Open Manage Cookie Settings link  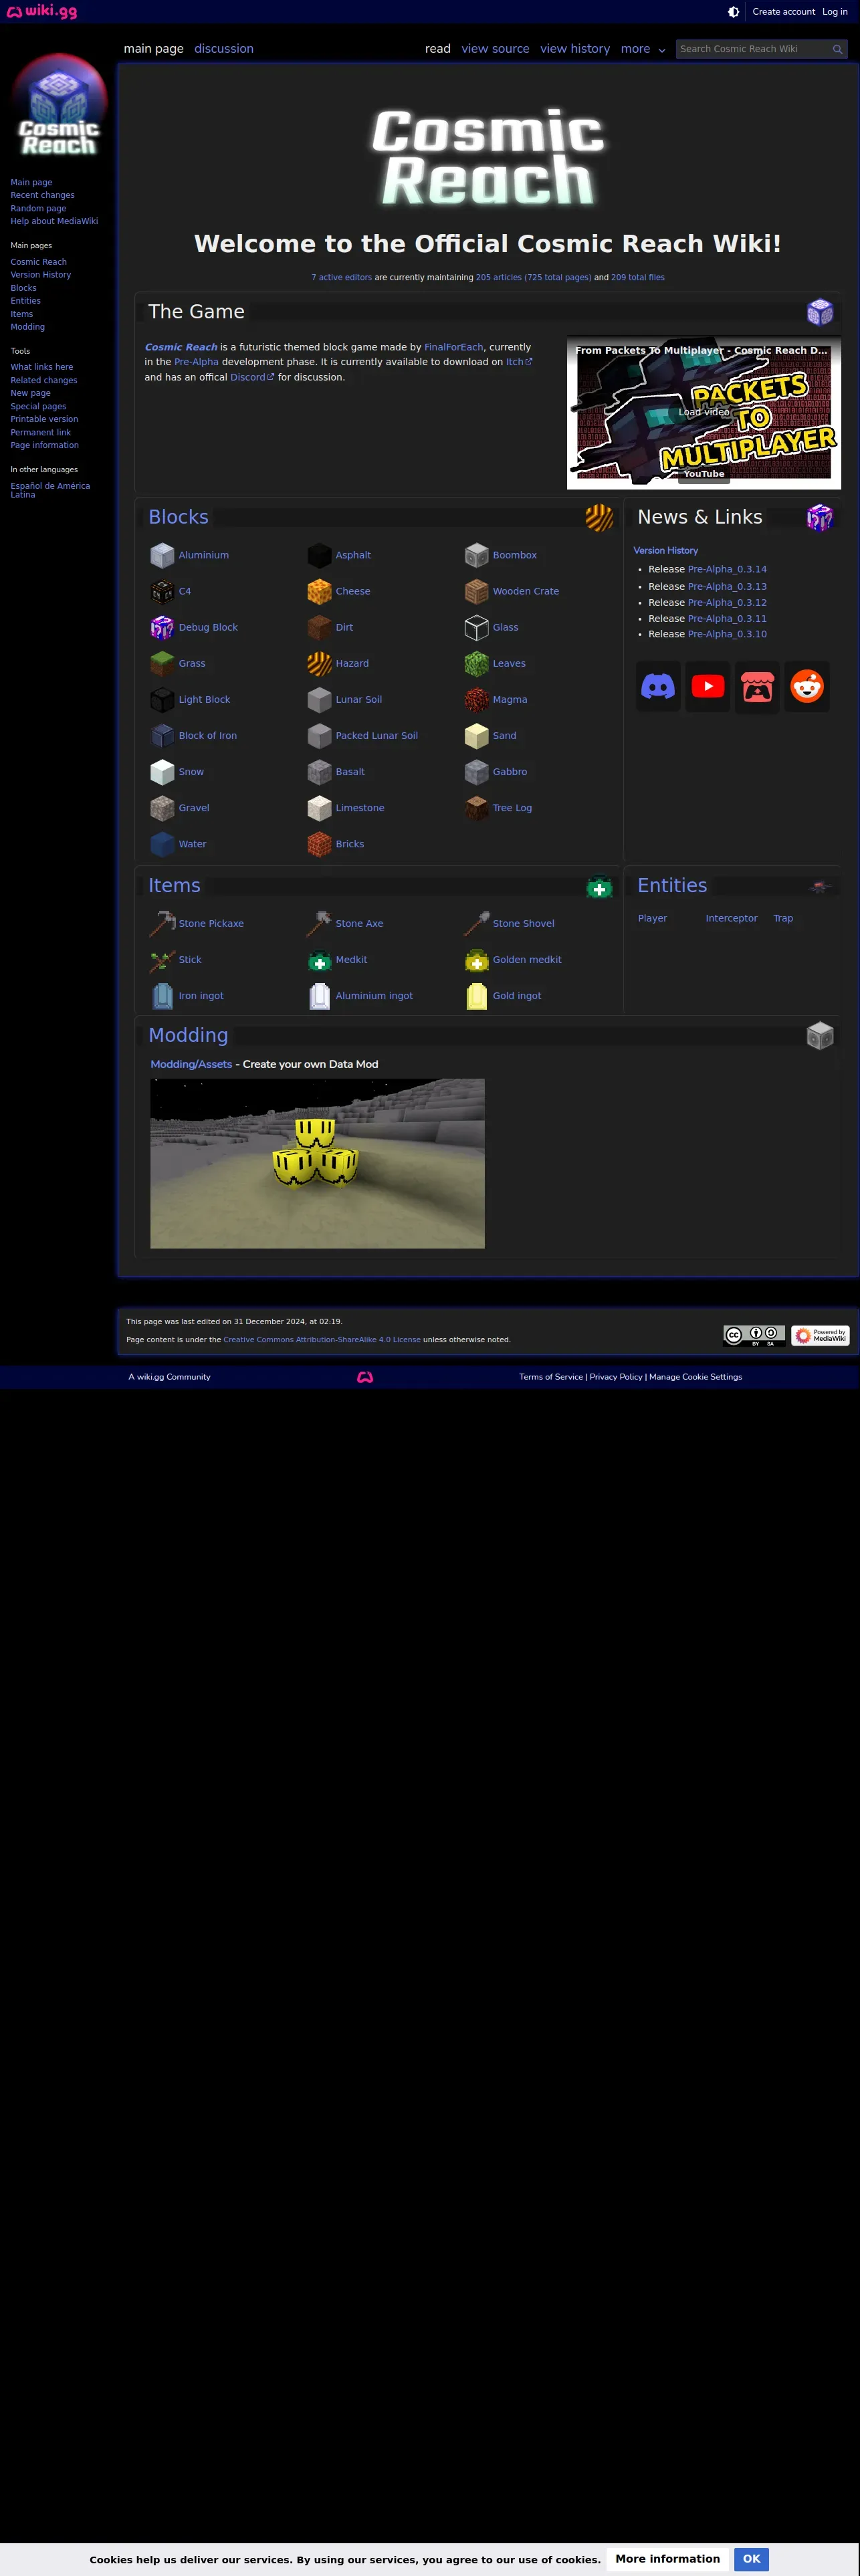695,1377
